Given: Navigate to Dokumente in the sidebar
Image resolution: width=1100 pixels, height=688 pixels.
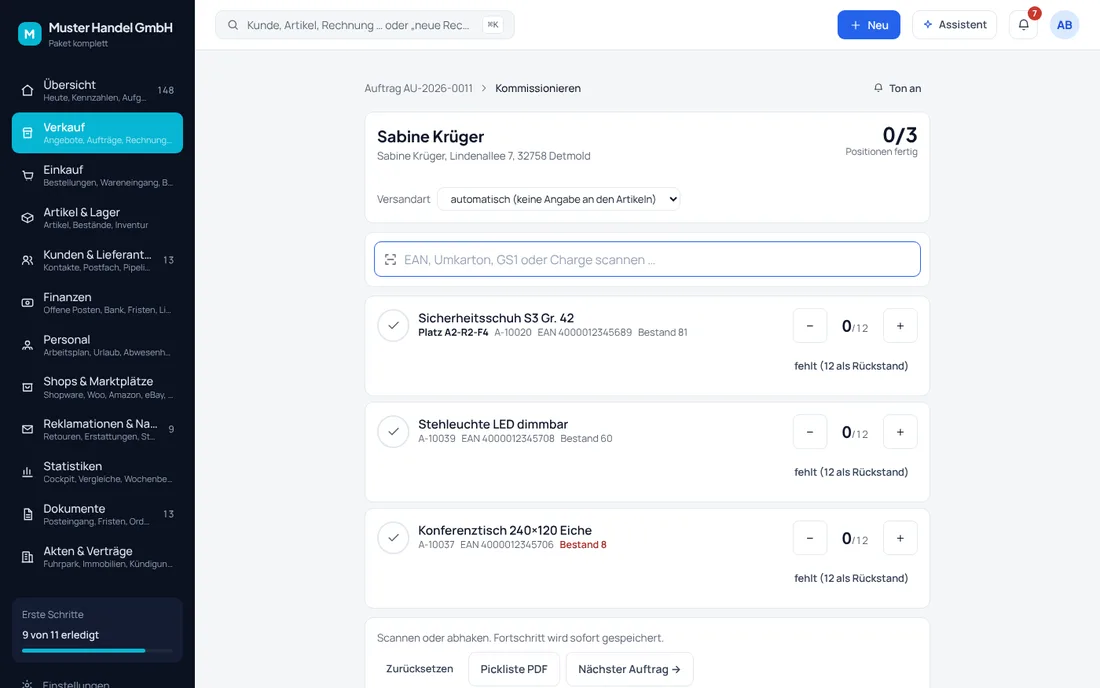Looking at the screenshot, I should coord(98,514).
